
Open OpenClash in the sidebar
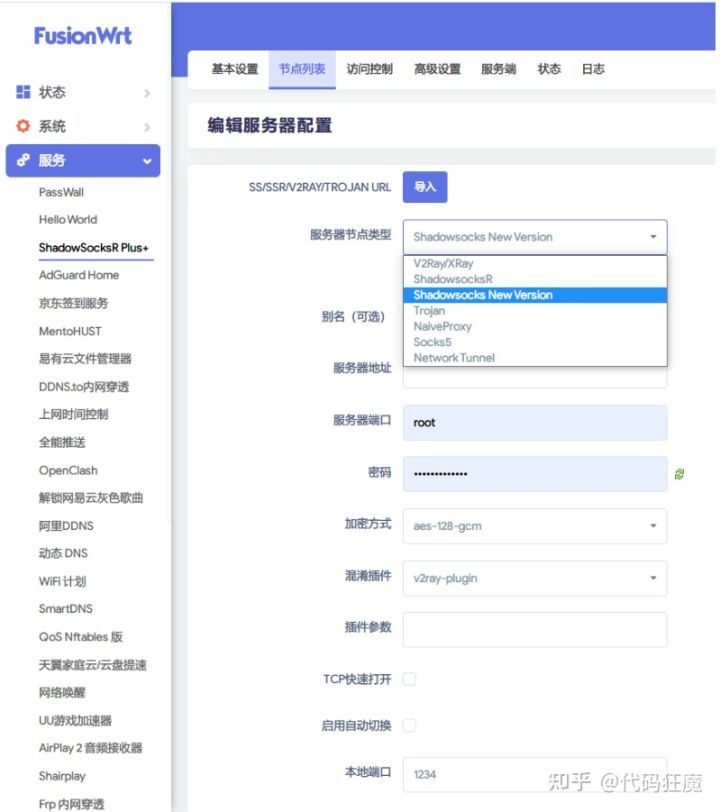tap(68, 470)
